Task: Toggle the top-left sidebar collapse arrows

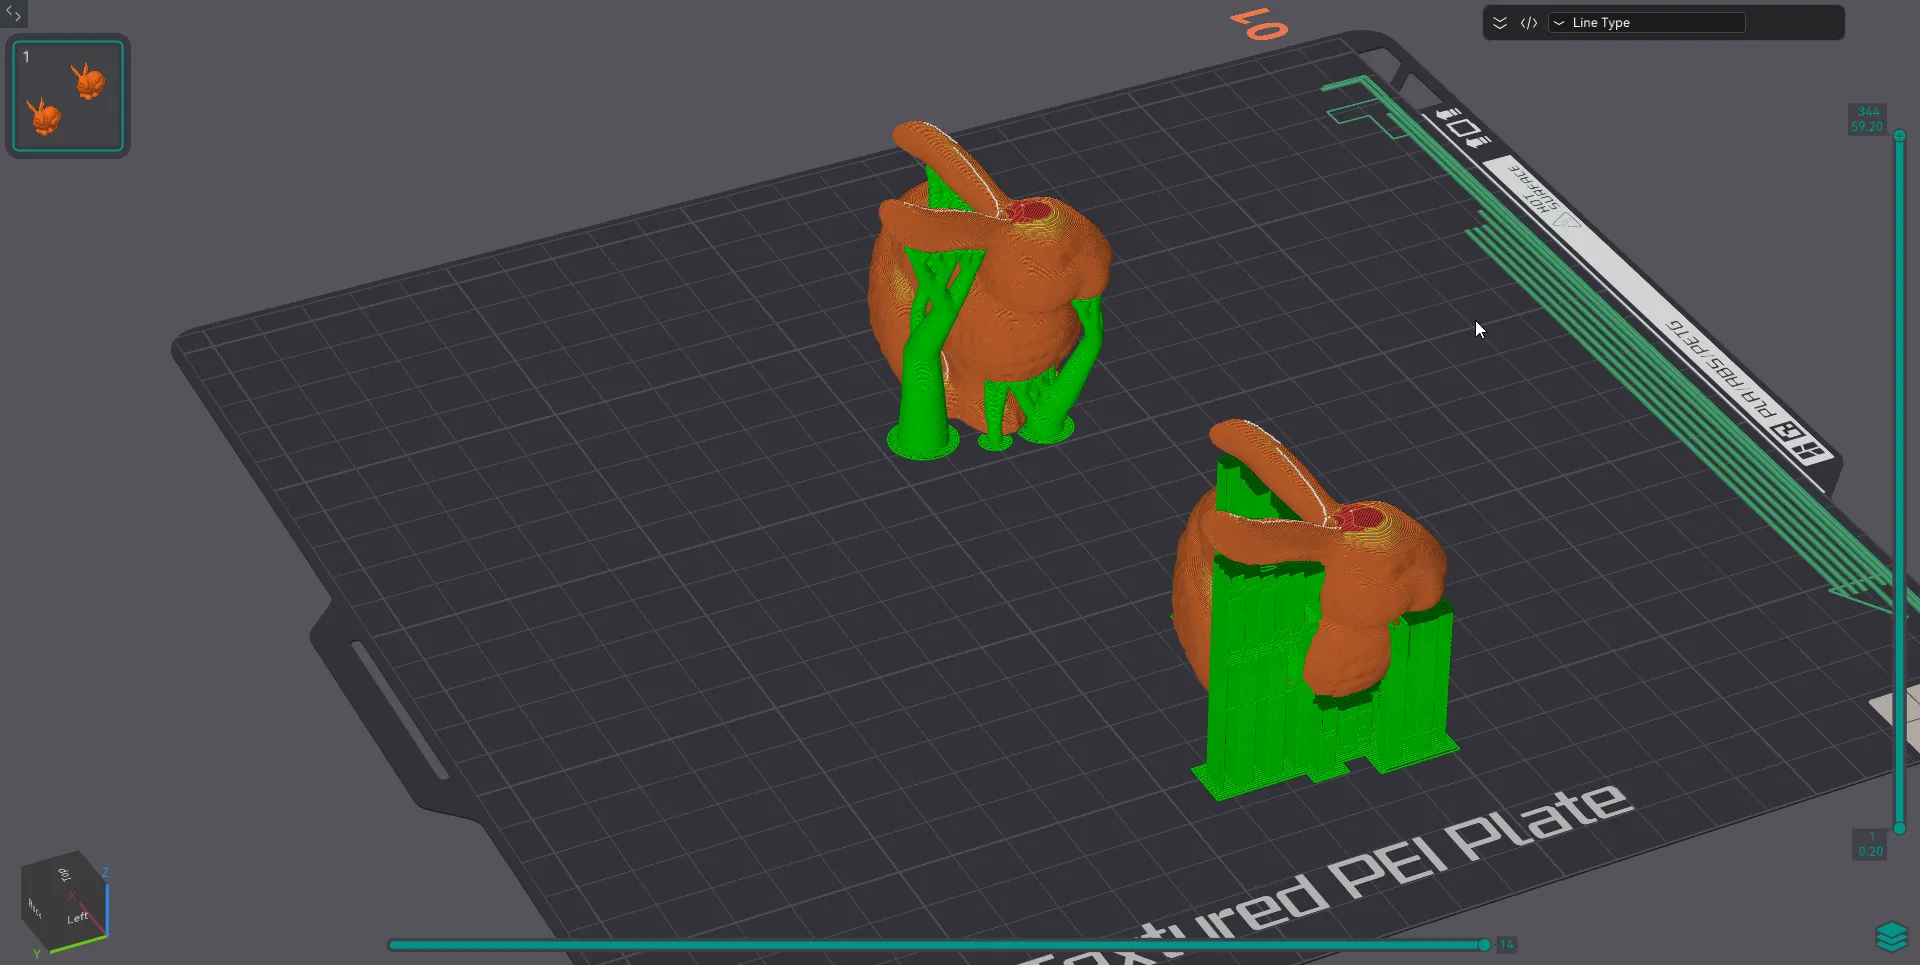Action: (x=13, y=13)
